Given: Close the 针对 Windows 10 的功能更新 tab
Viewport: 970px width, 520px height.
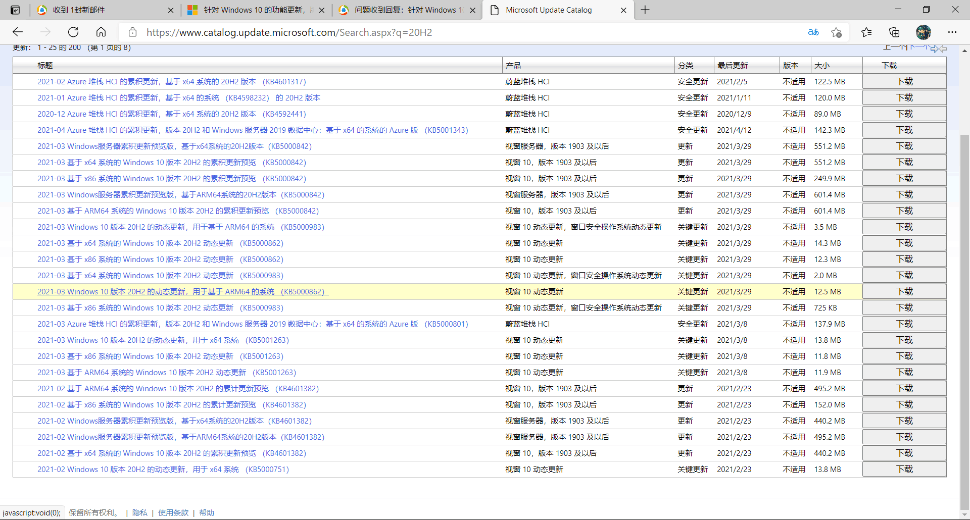Looking at the screenshot, I should [322, 10].
